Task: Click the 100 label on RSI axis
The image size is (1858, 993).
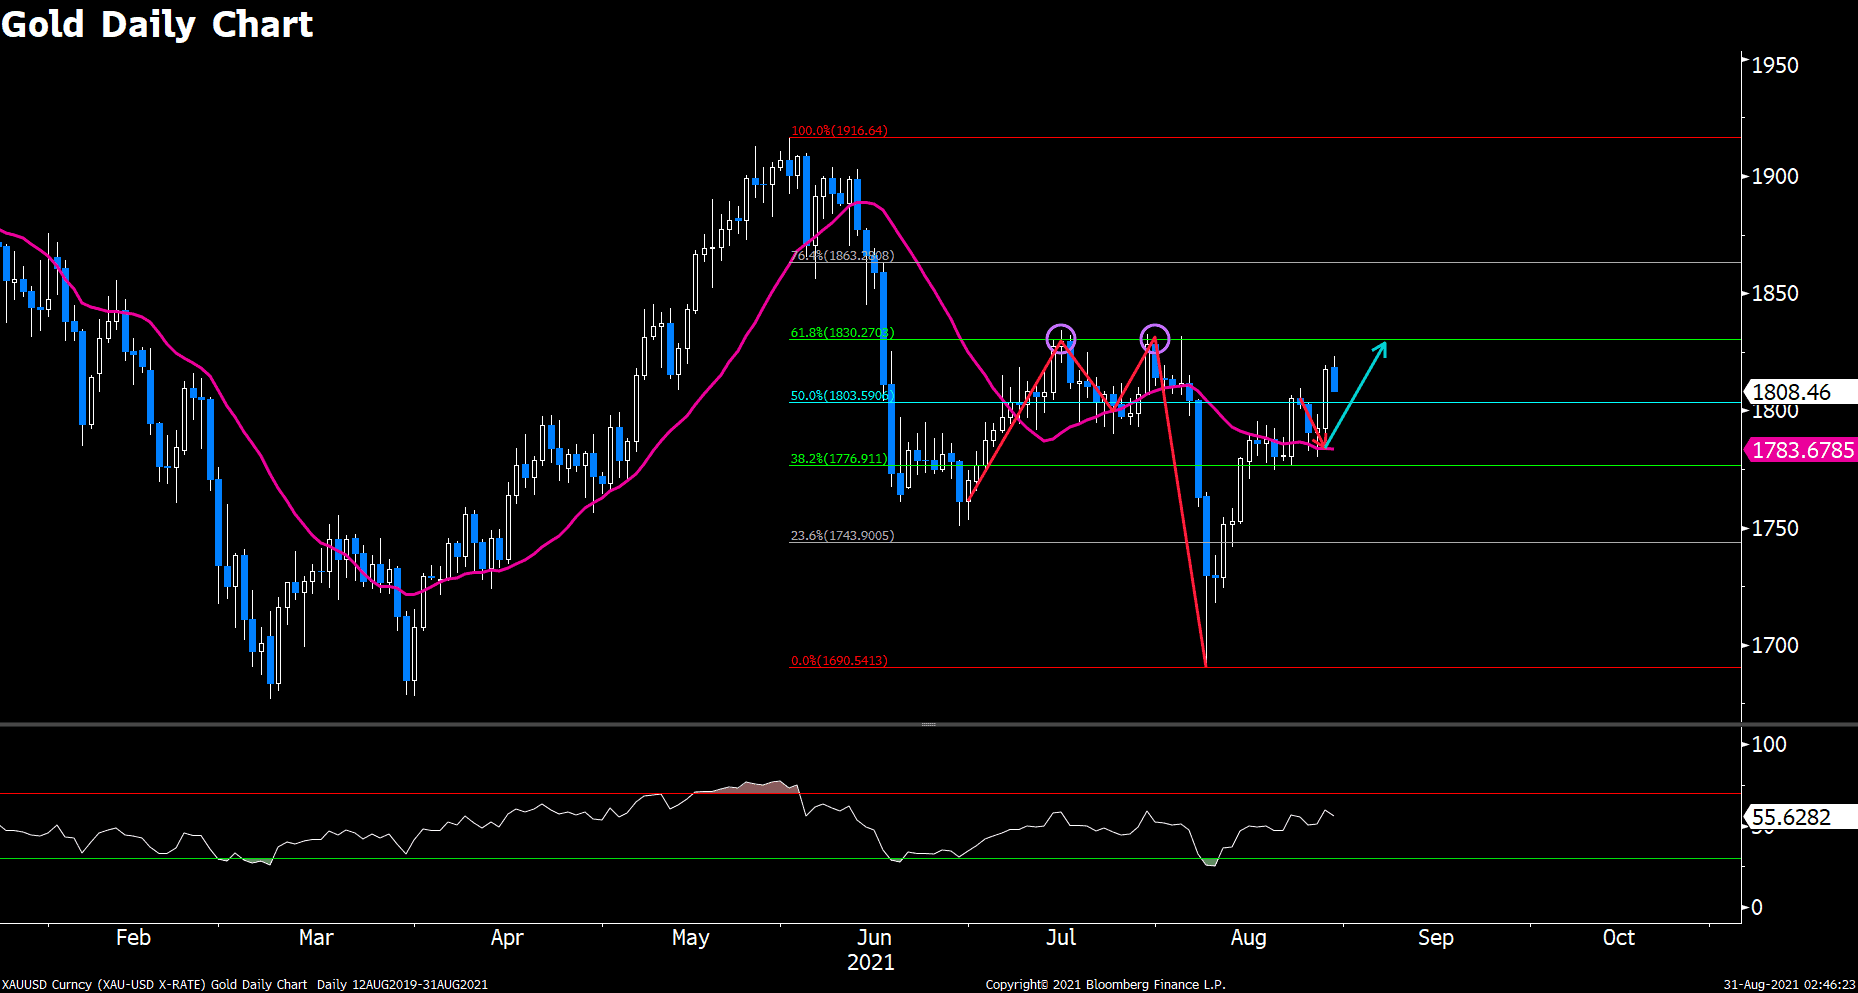Action: pos(1769,744)
